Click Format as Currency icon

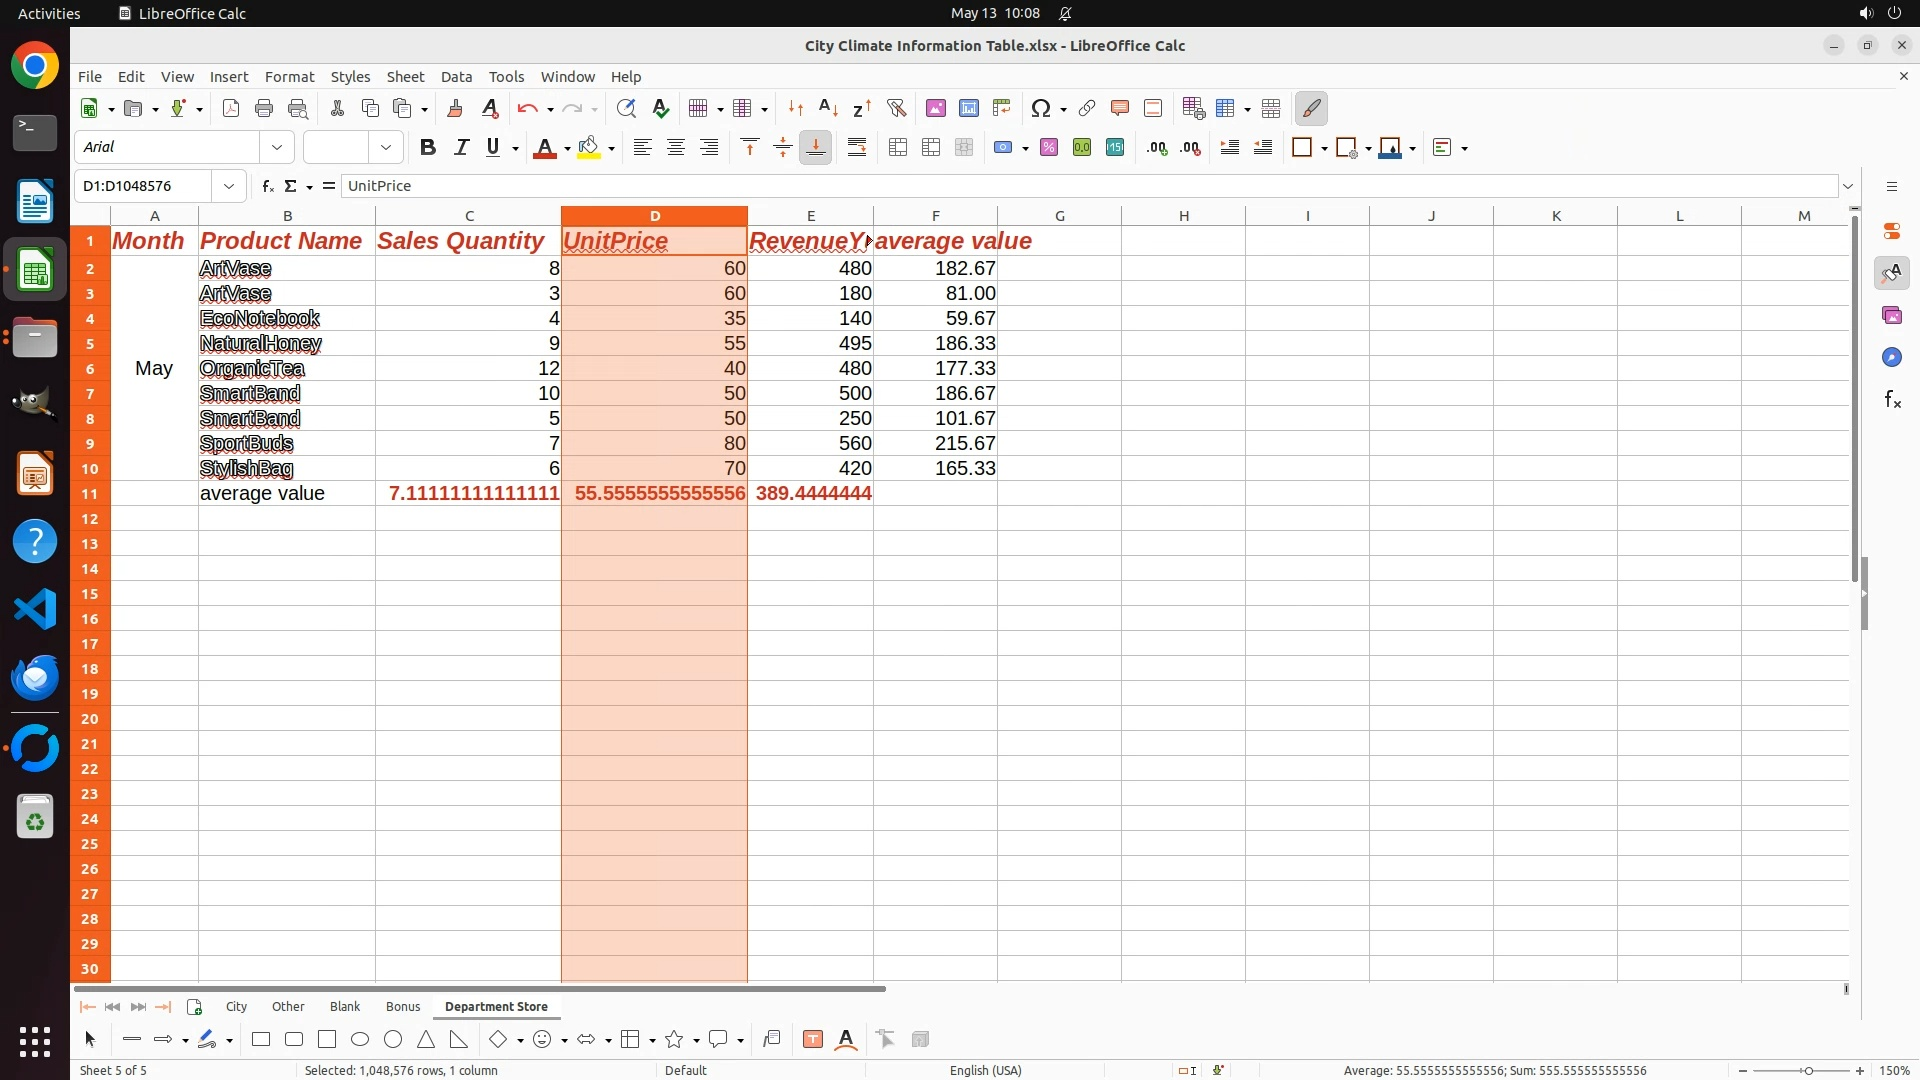pyautogui.click(x=1003, y=148)
